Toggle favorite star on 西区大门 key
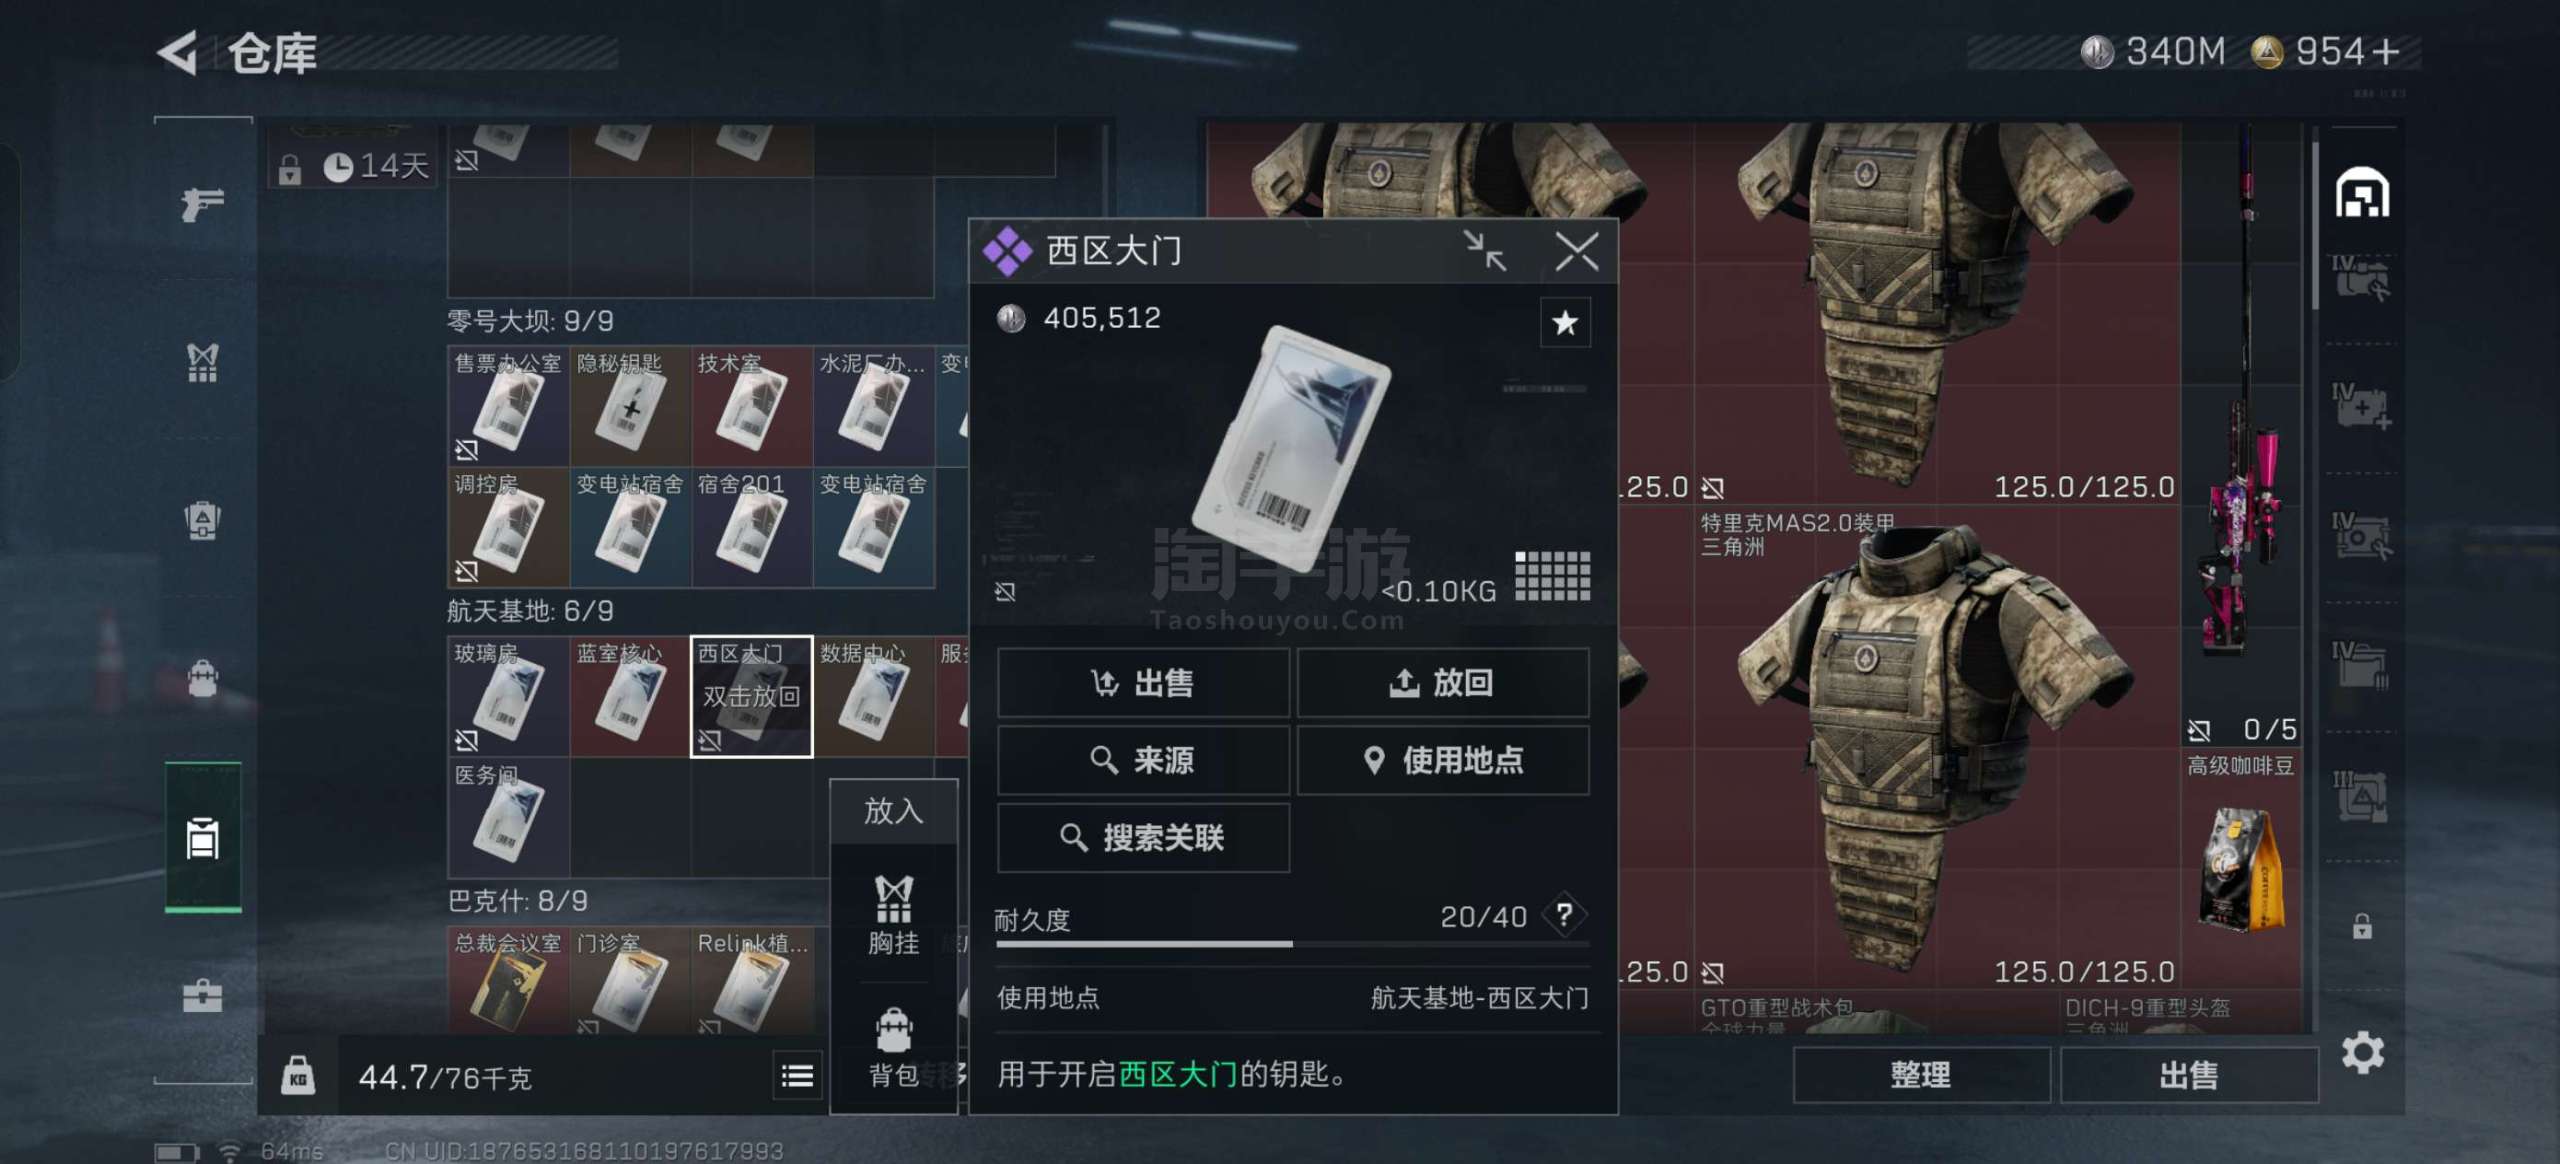This screenshot has width=2560, height=1164. click(1565, 322)
